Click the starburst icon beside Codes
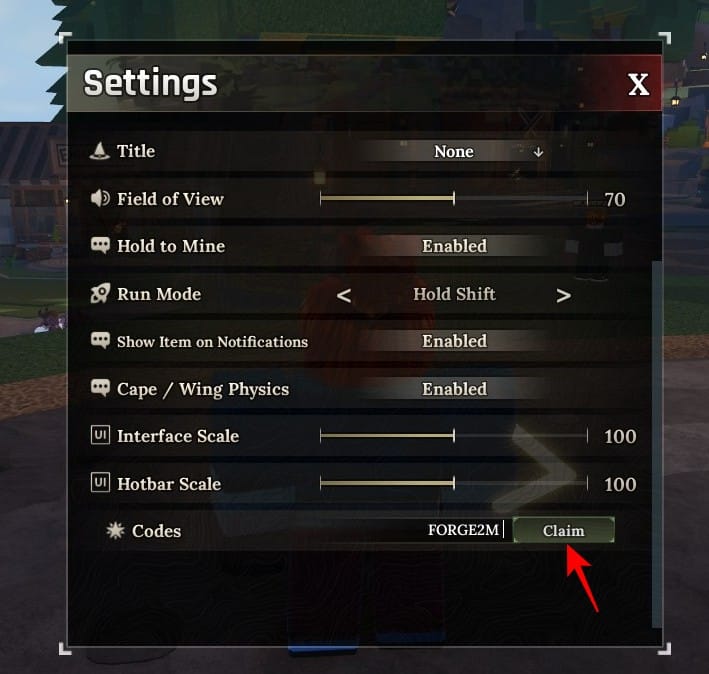 pos(115,531)
